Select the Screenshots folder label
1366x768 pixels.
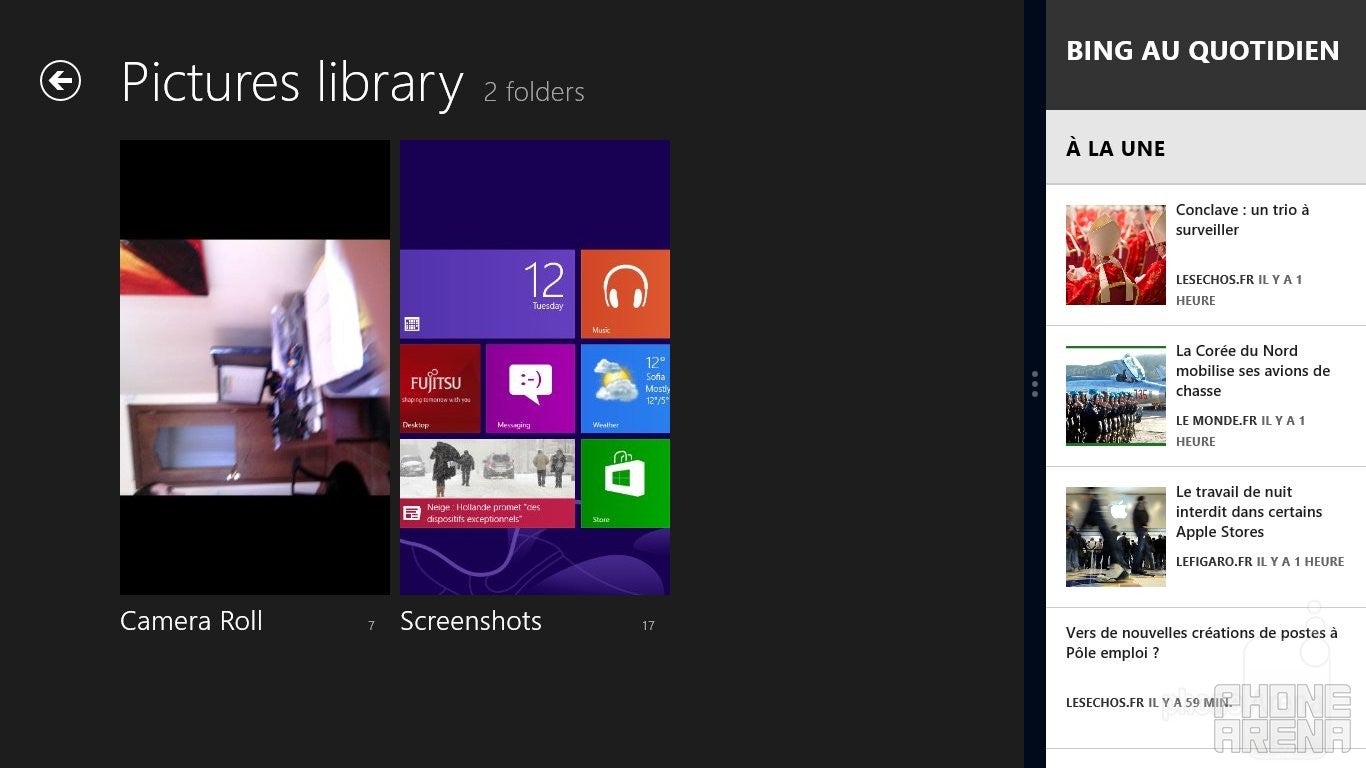471,621
